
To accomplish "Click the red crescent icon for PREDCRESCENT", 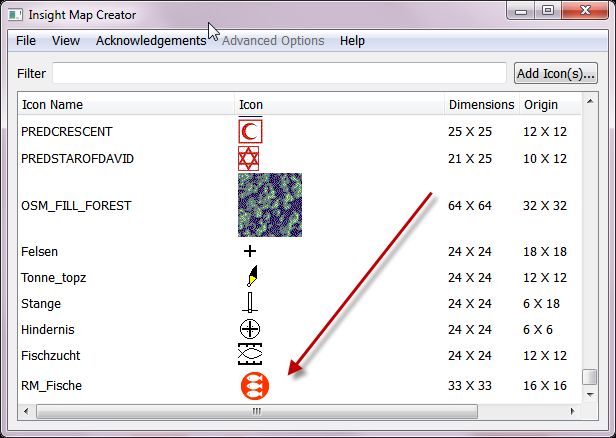I will [x=249, y=131].
